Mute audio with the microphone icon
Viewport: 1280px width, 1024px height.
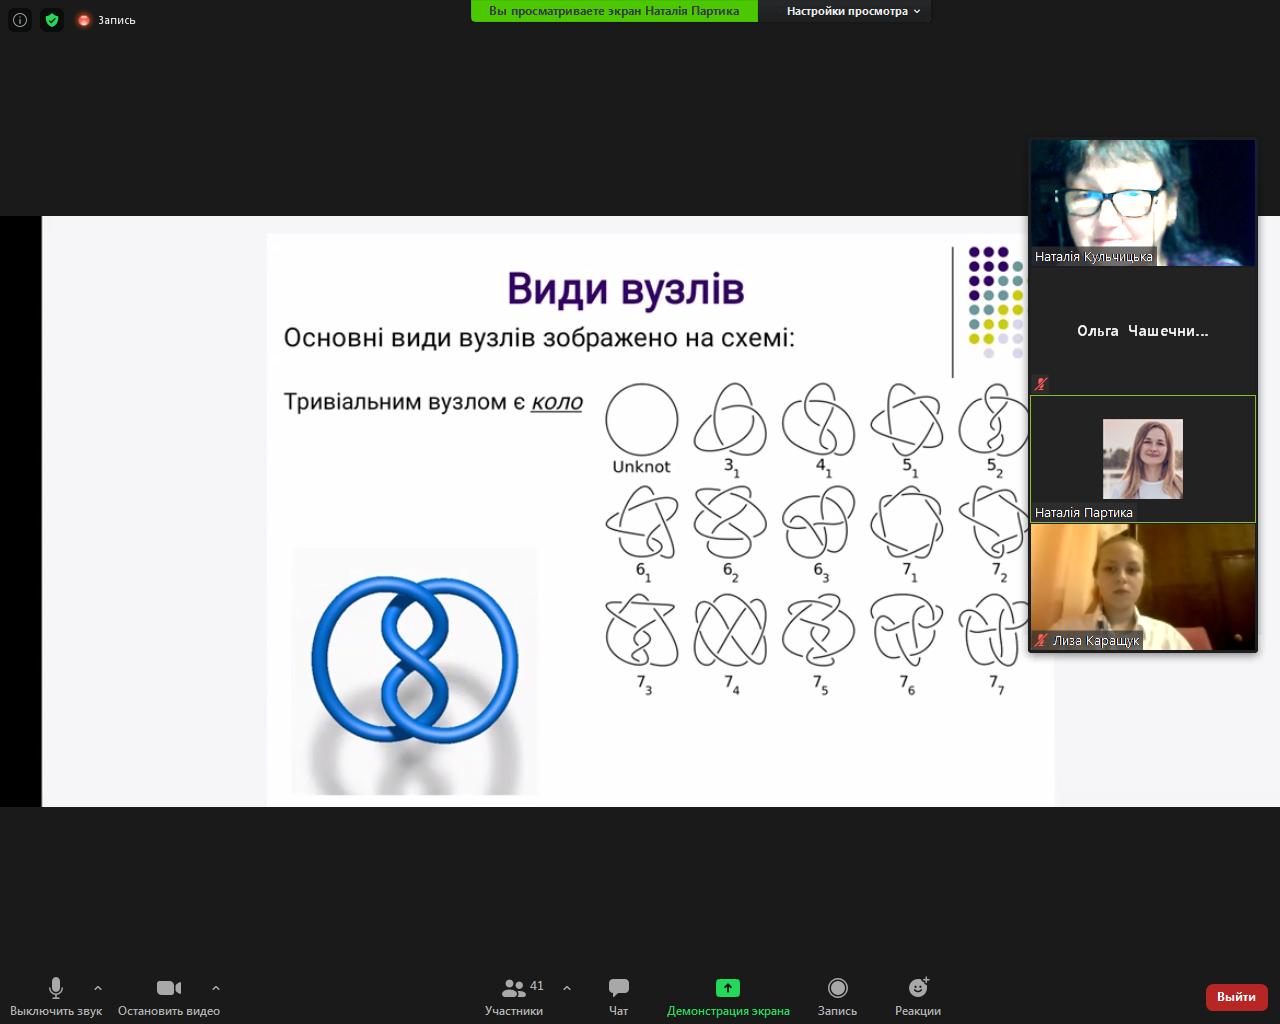(56, 988)
